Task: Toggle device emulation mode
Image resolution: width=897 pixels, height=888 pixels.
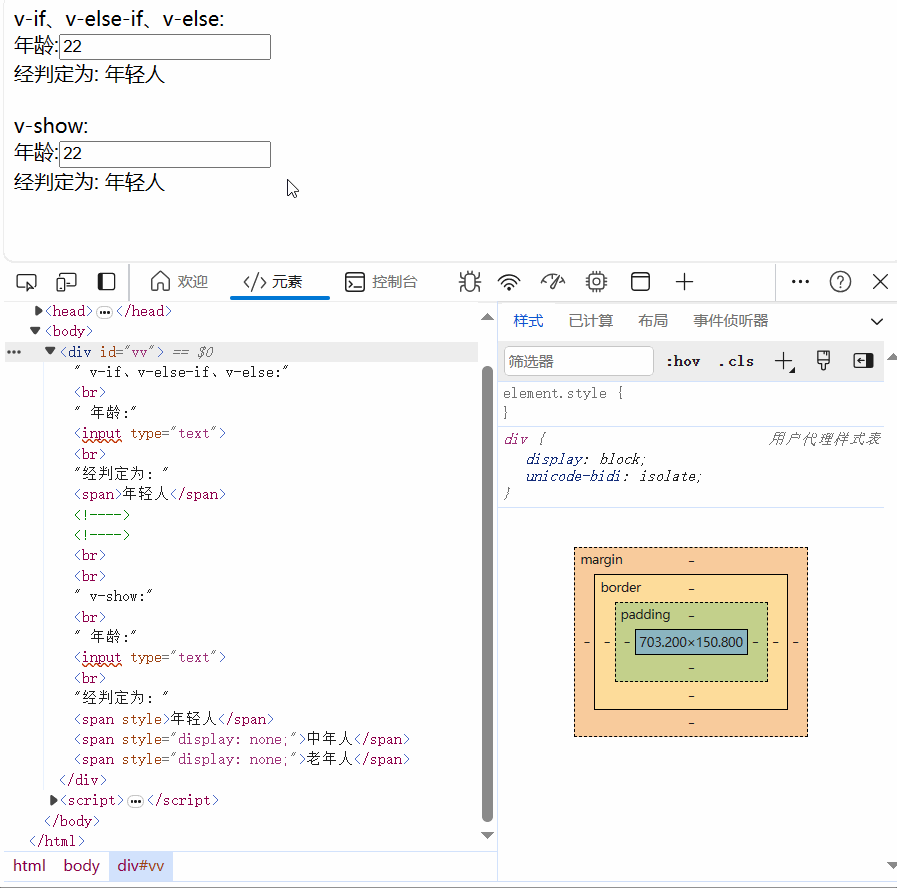Action: tap(66, 282)
